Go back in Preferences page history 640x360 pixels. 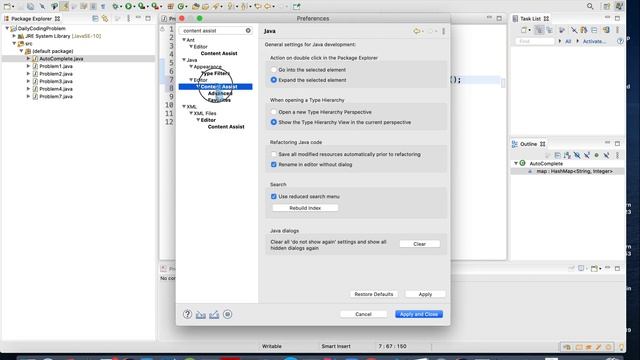(416, 31)
